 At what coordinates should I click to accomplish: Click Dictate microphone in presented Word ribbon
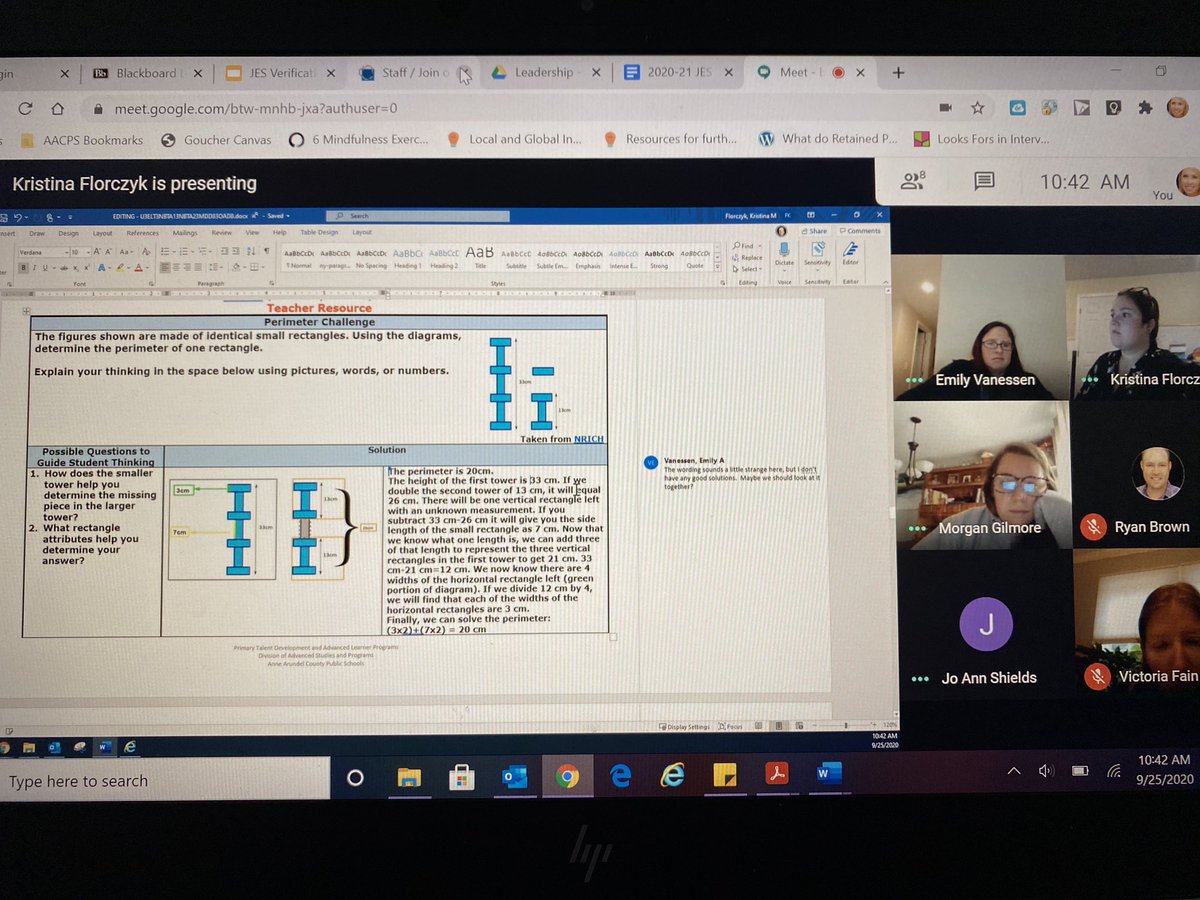784,250
